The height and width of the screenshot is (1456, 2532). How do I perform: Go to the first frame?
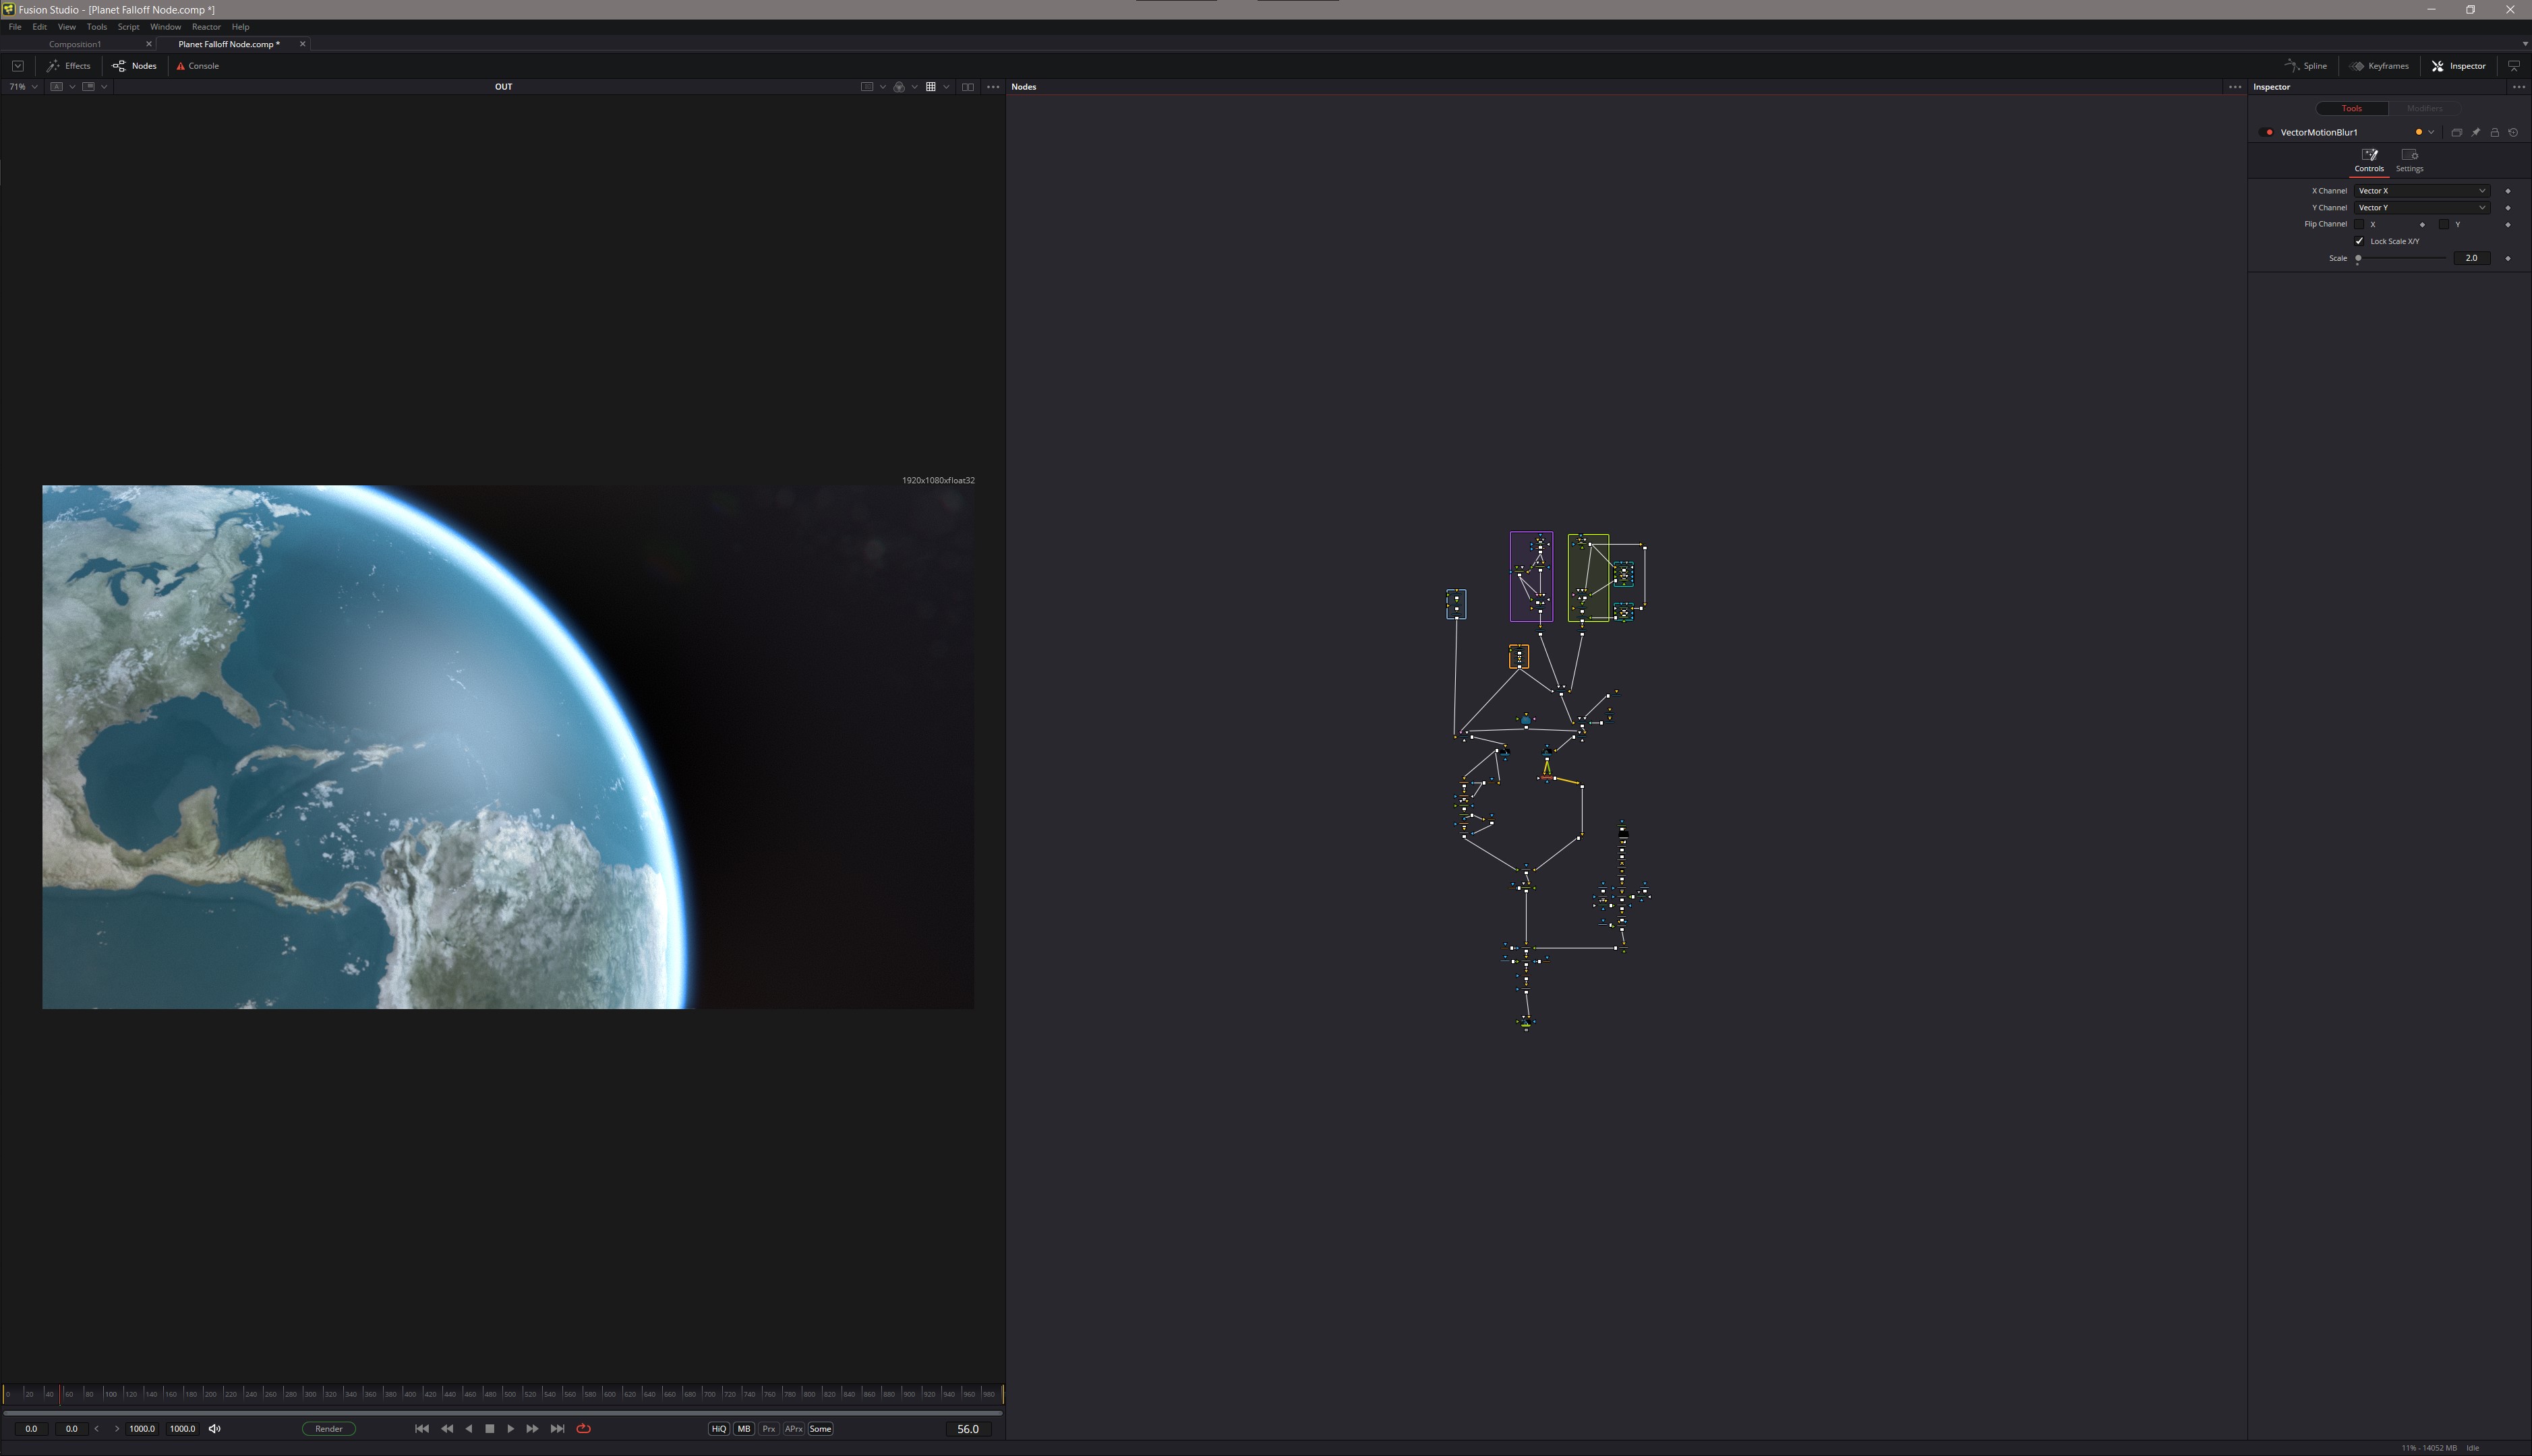tap(422, 1429)
